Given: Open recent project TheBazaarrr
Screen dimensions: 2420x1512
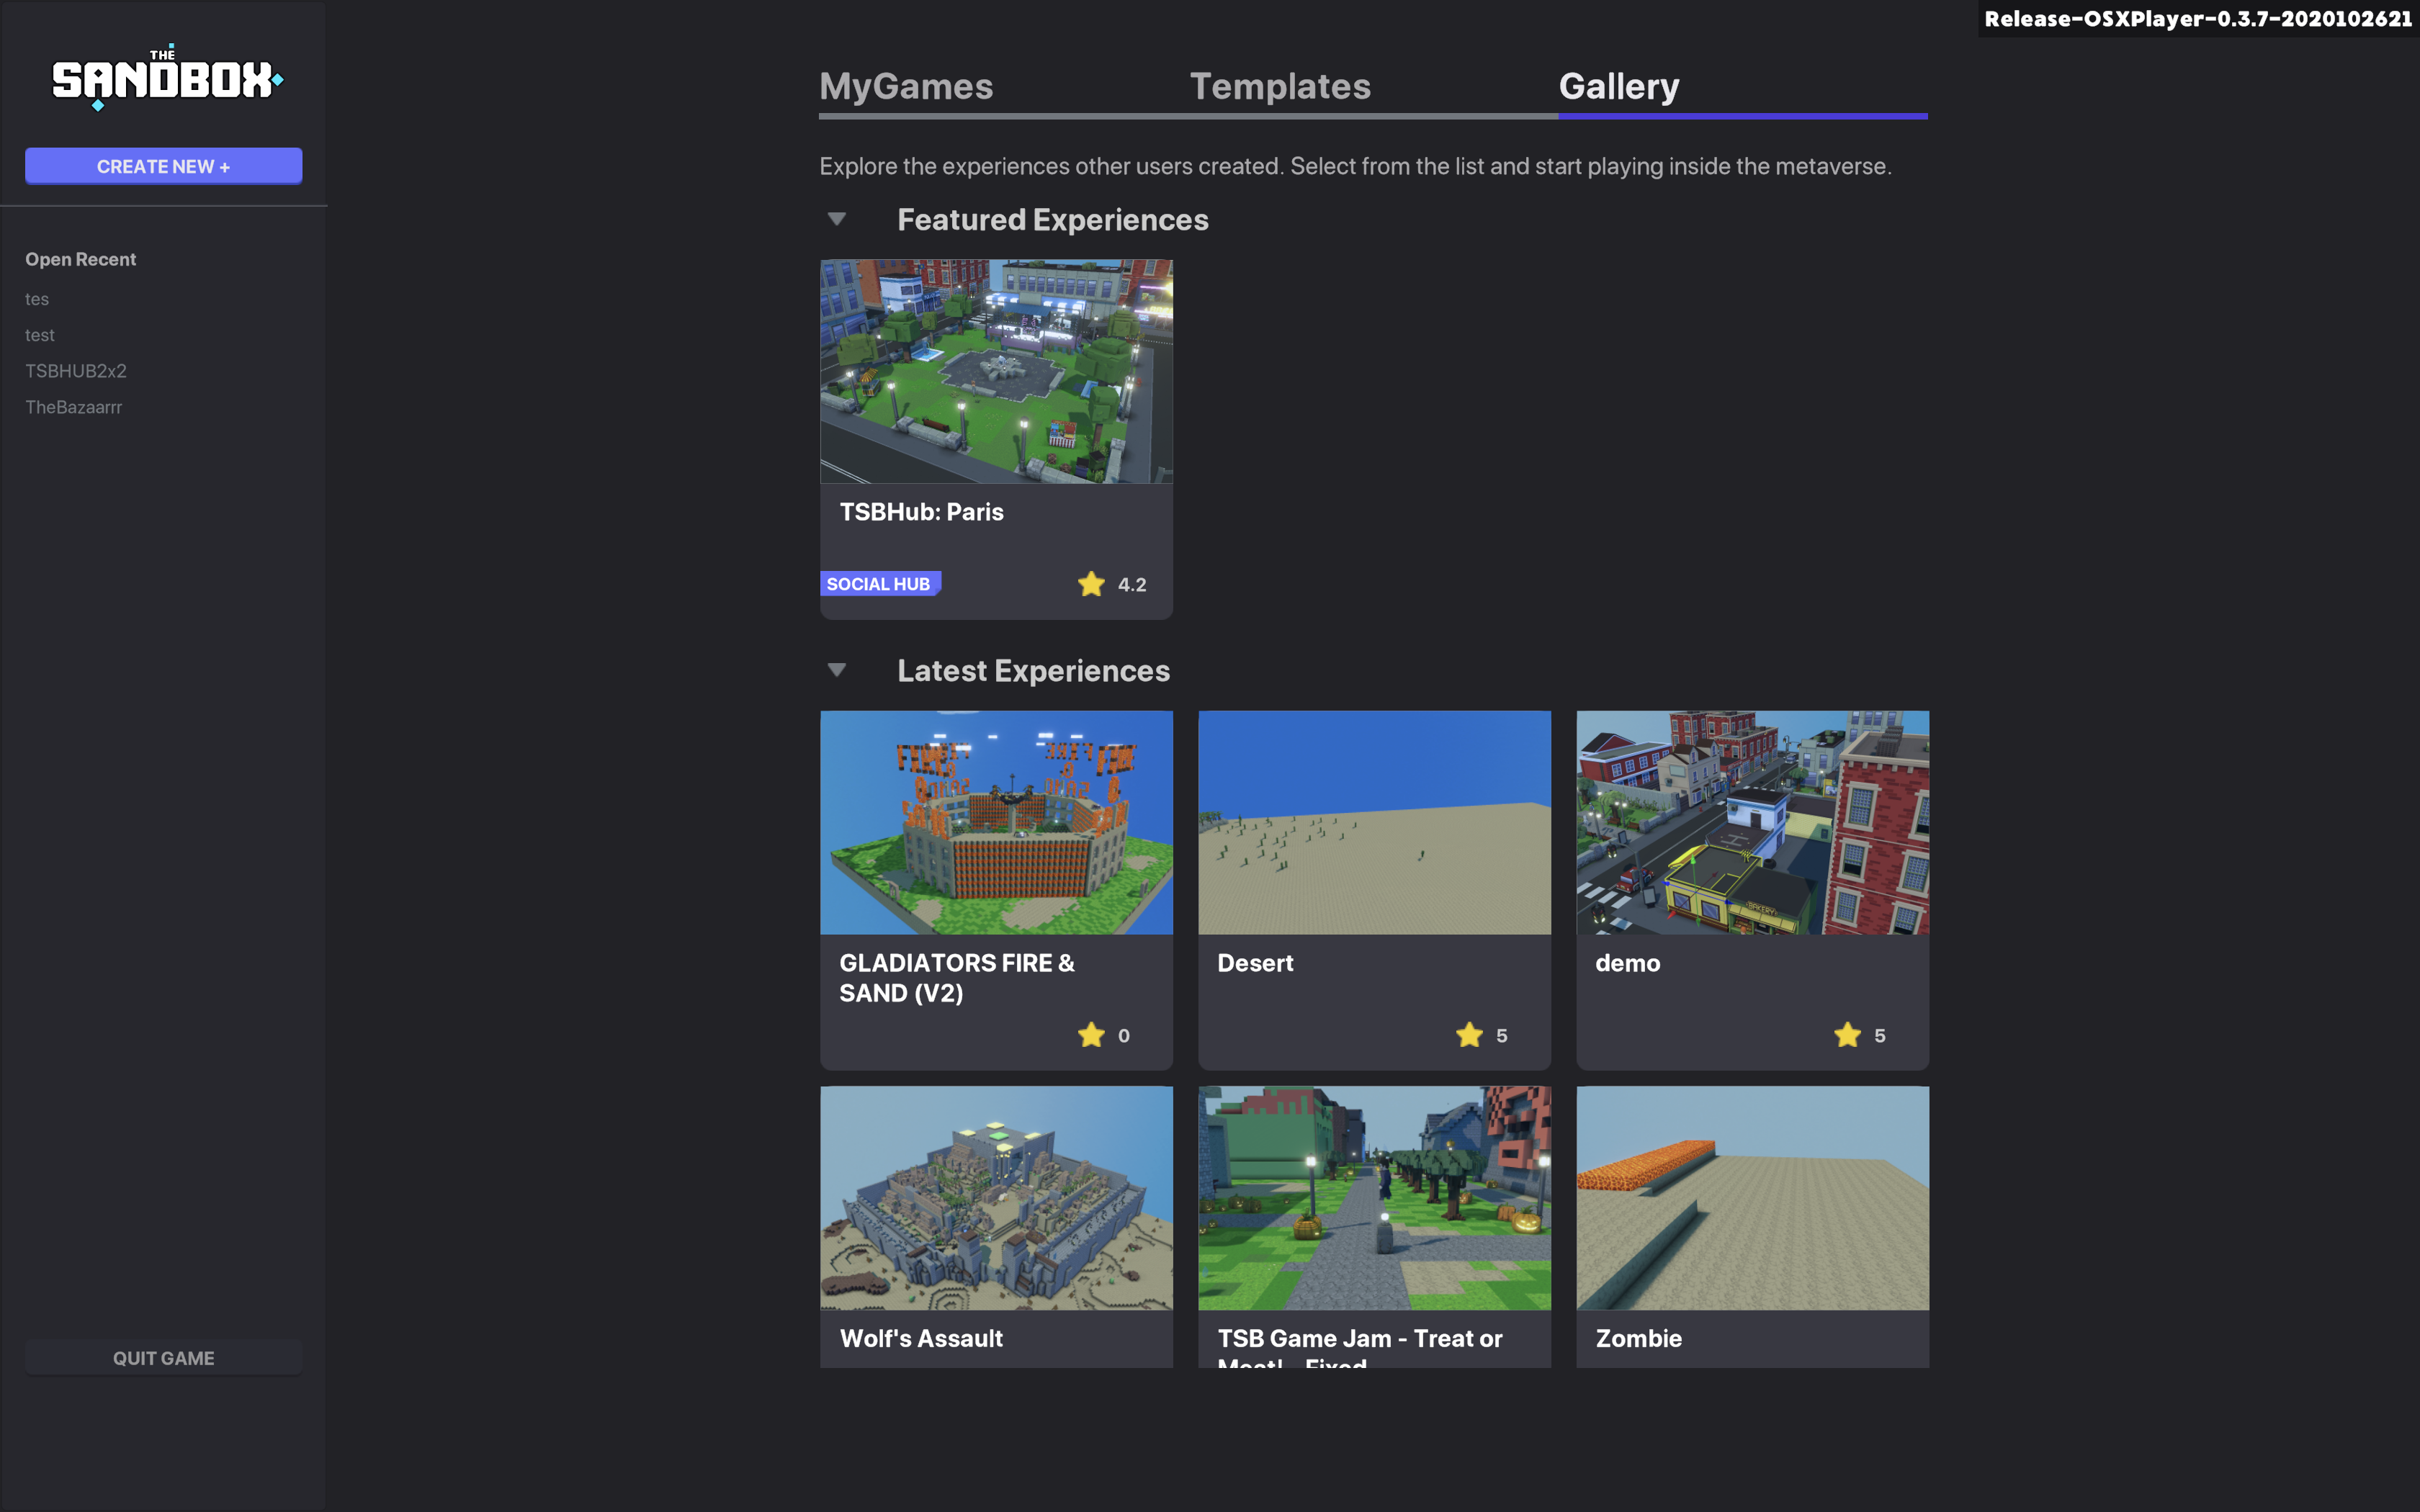Looking at the screenshot, I should 74,407.
